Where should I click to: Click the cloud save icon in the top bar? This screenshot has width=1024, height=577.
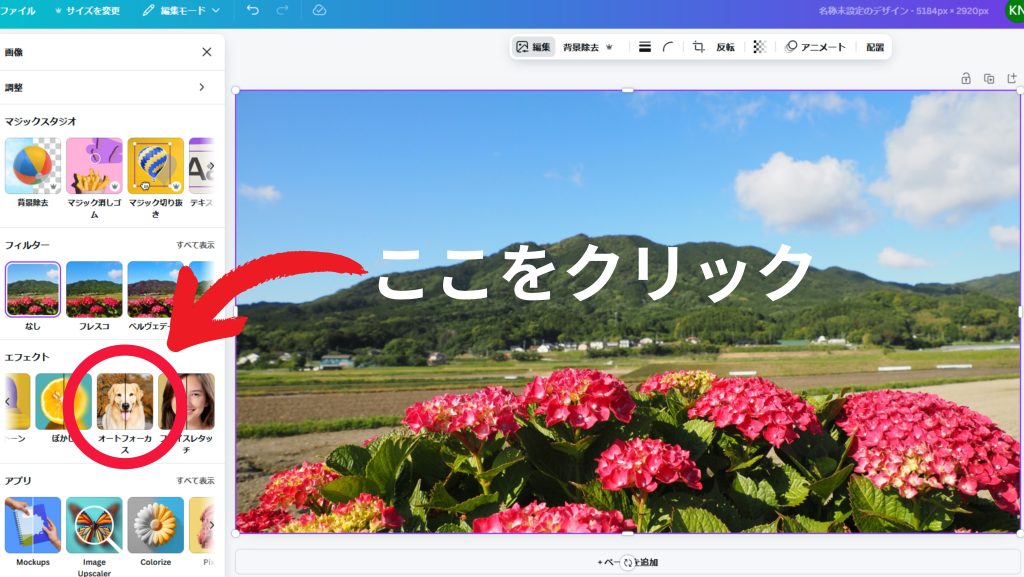pos(319,10)
